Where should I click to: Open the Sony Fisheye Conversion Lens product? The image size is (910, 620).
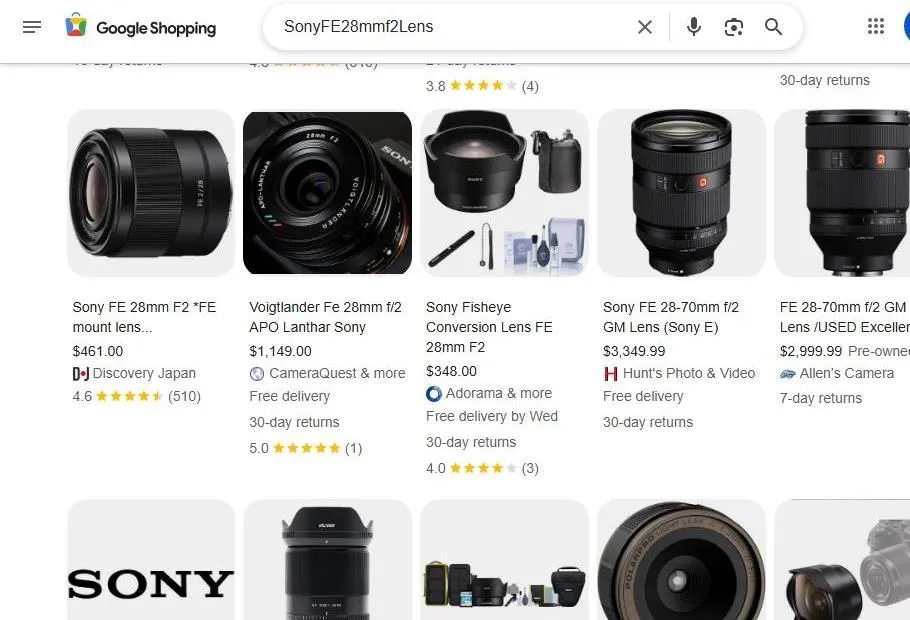coord(489,327)
